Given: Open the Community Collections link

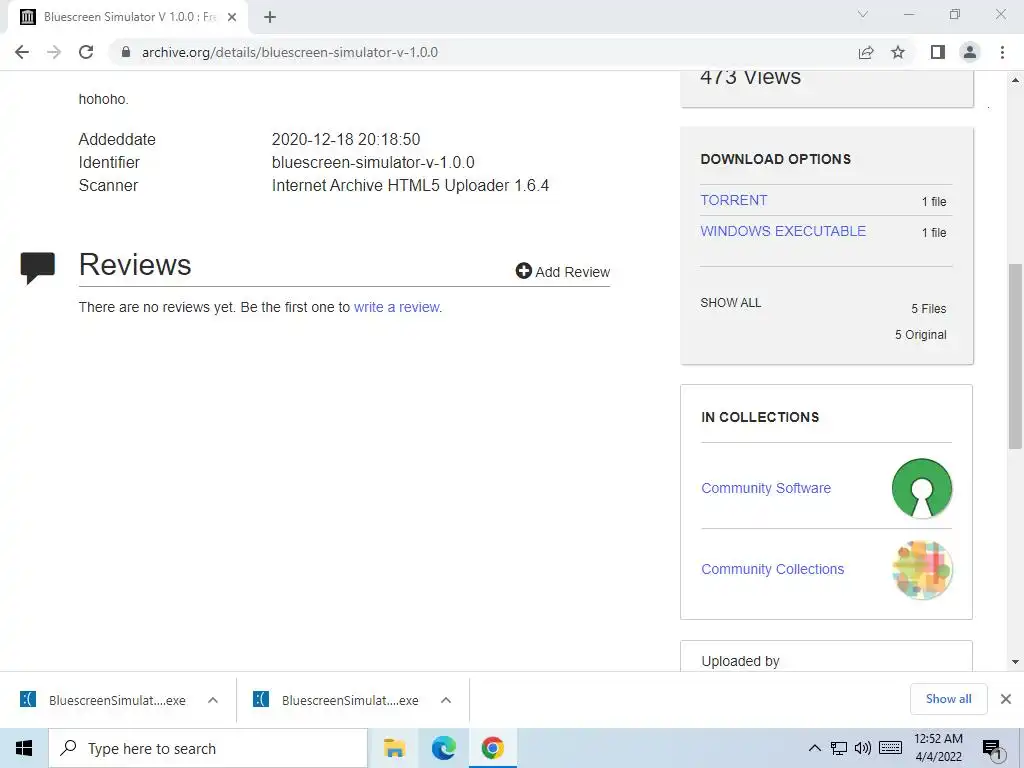Looking at the screenshot, I should 773,569.
